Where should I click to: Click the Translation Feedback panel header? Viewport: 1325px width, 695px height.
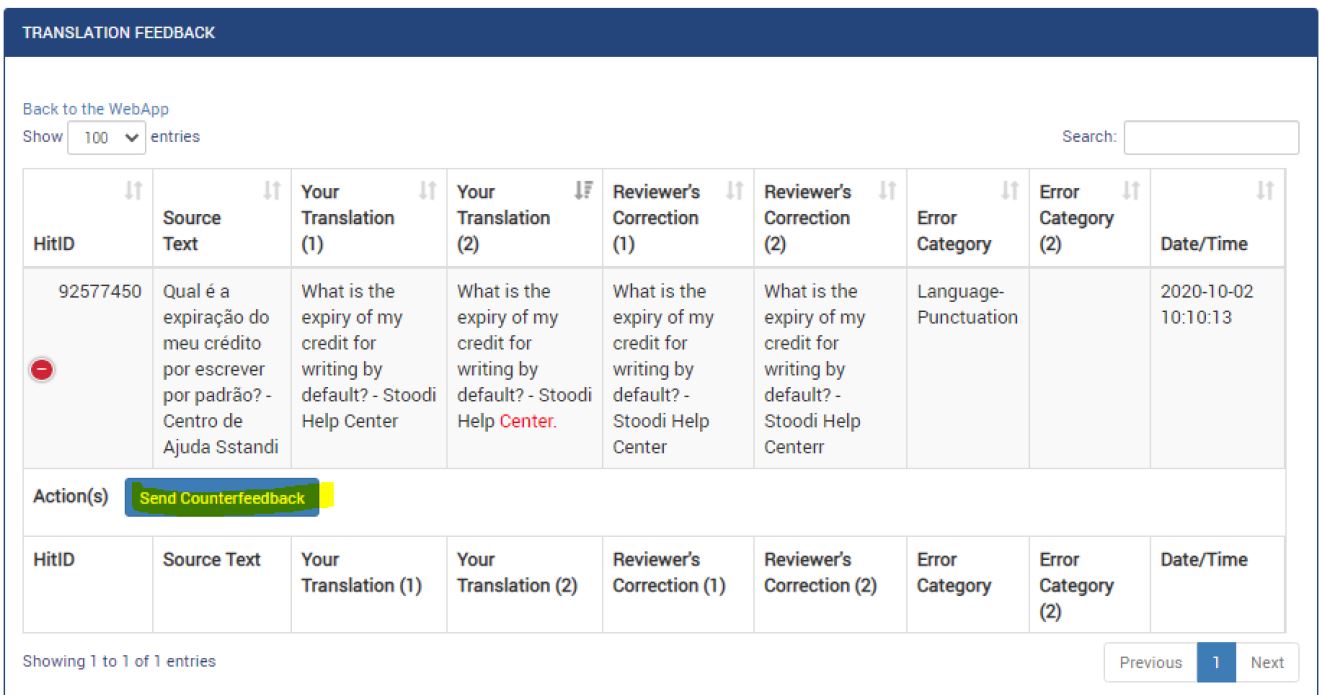tap(661, 33)
